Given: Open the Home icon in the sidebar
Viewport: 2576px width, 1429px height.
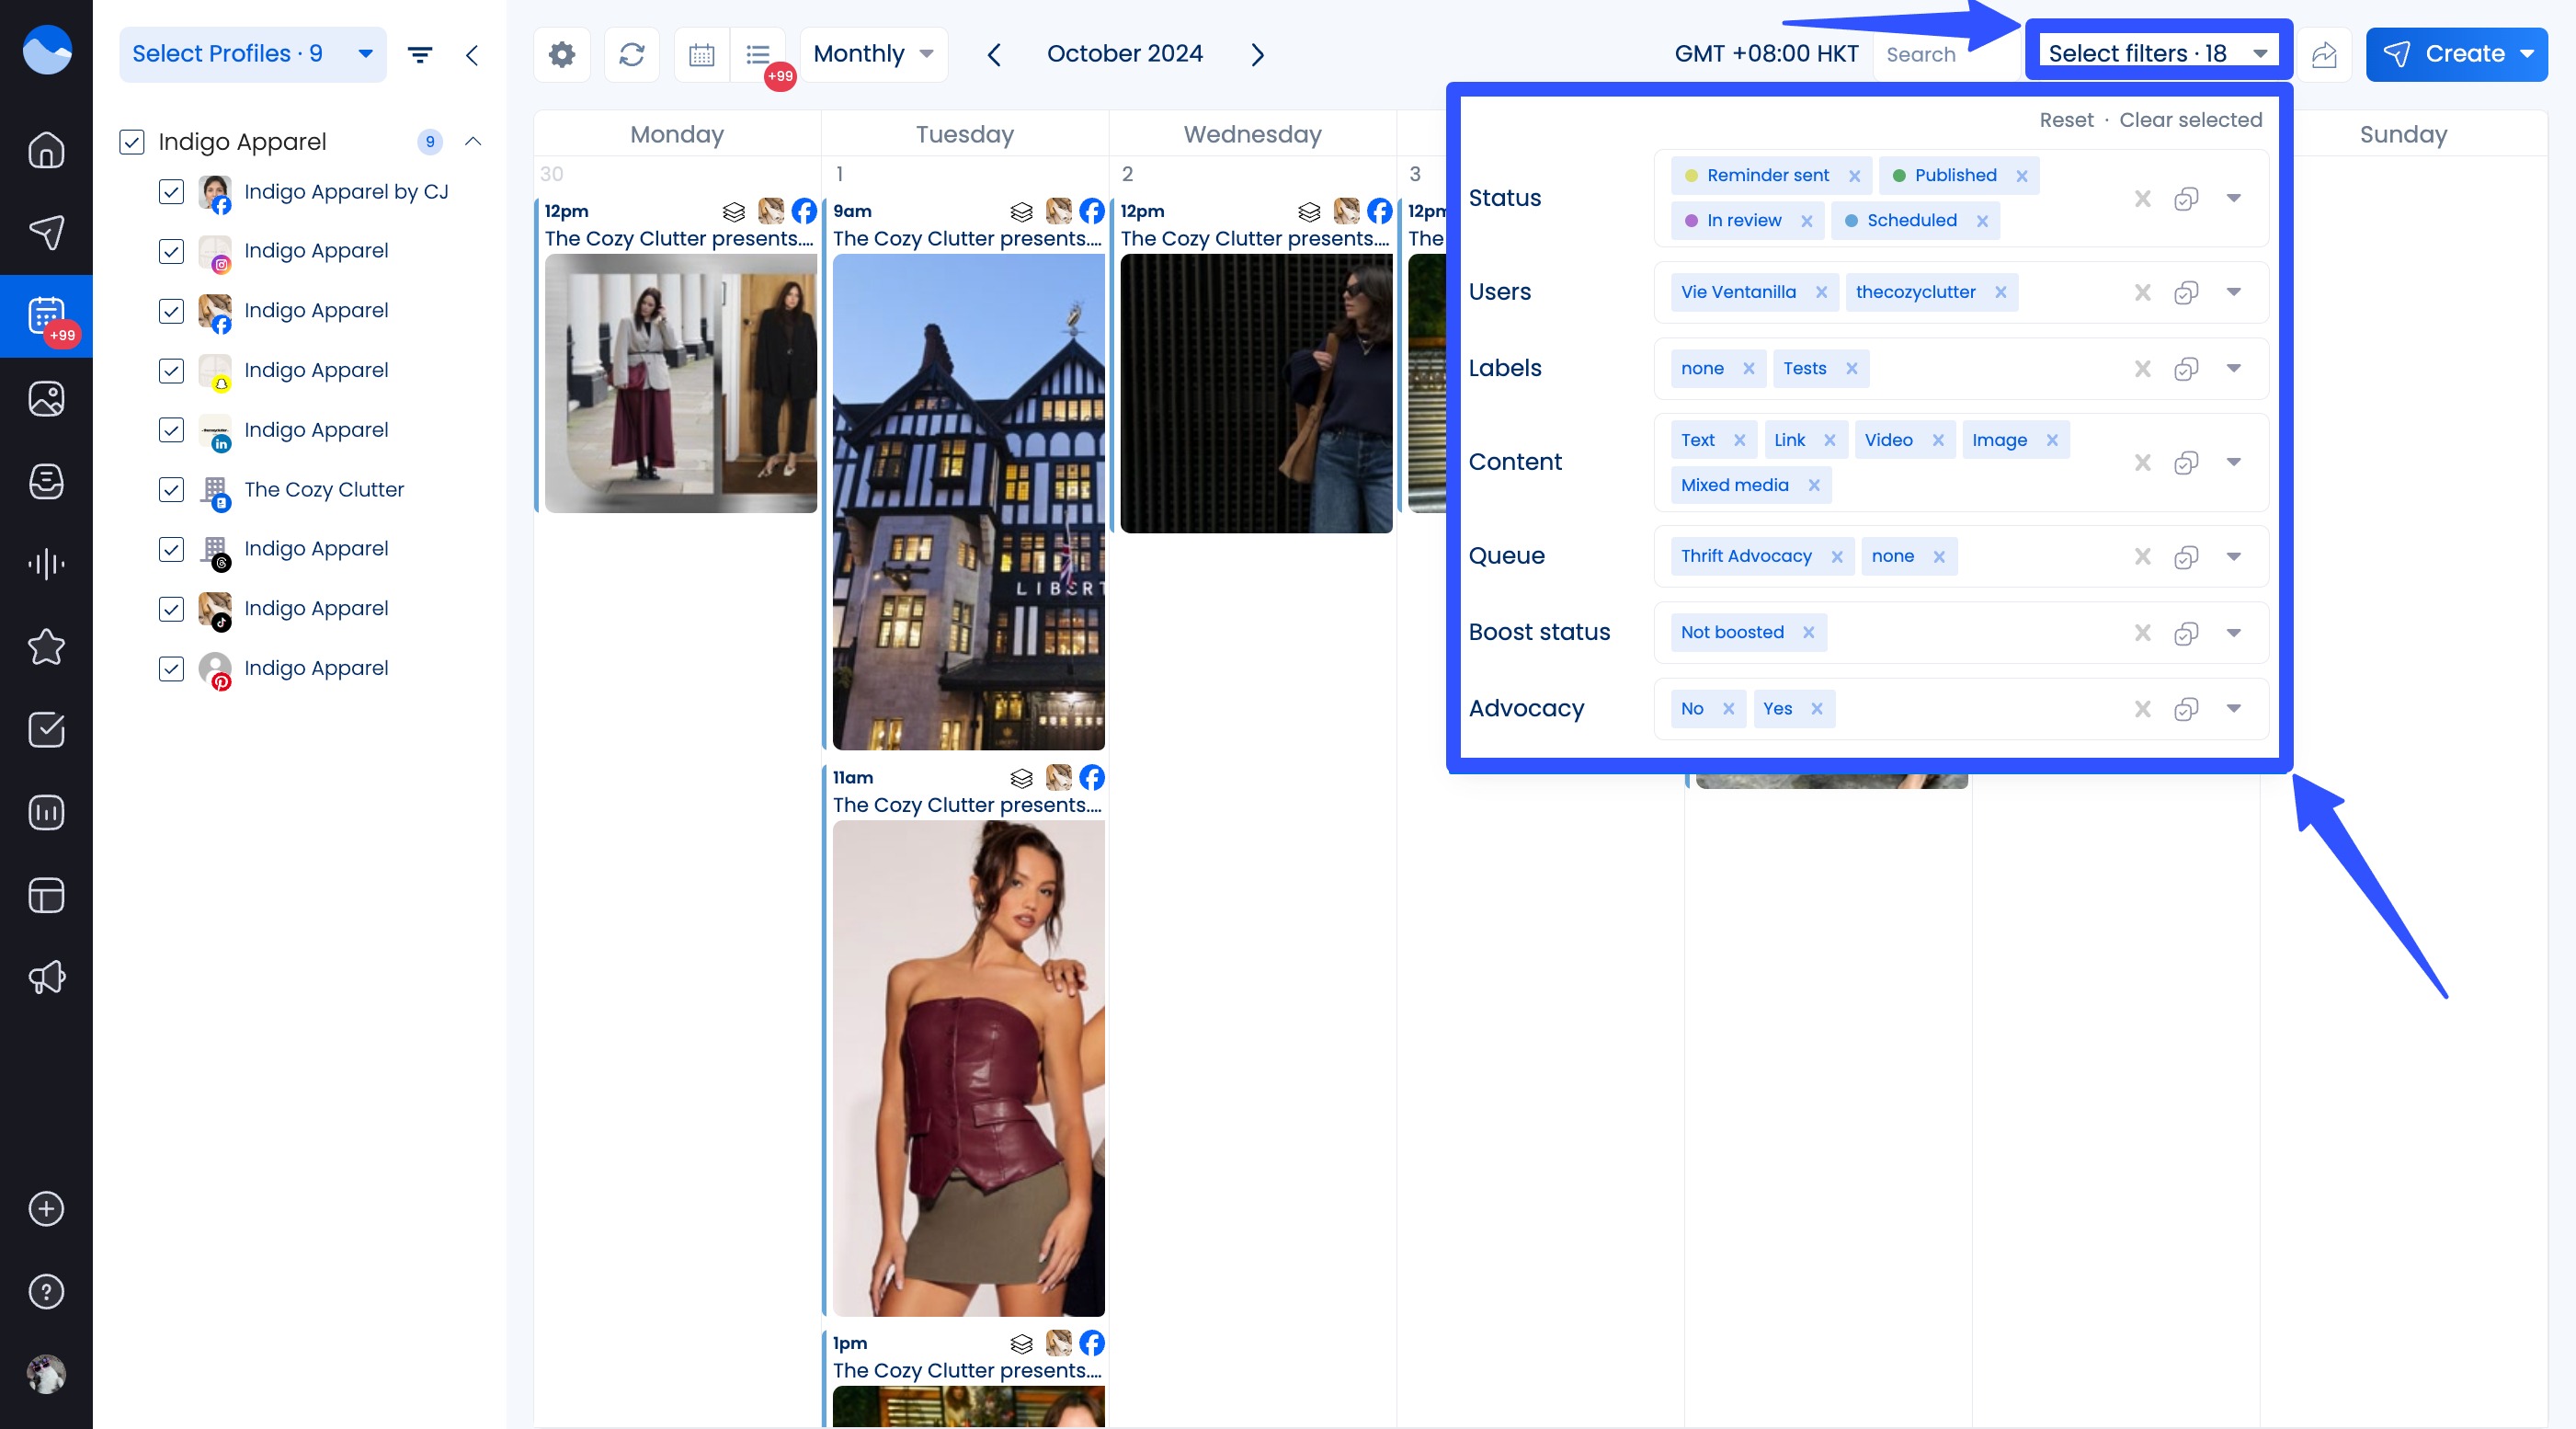Looking at the screenshot, I should [x=45, y=149].
